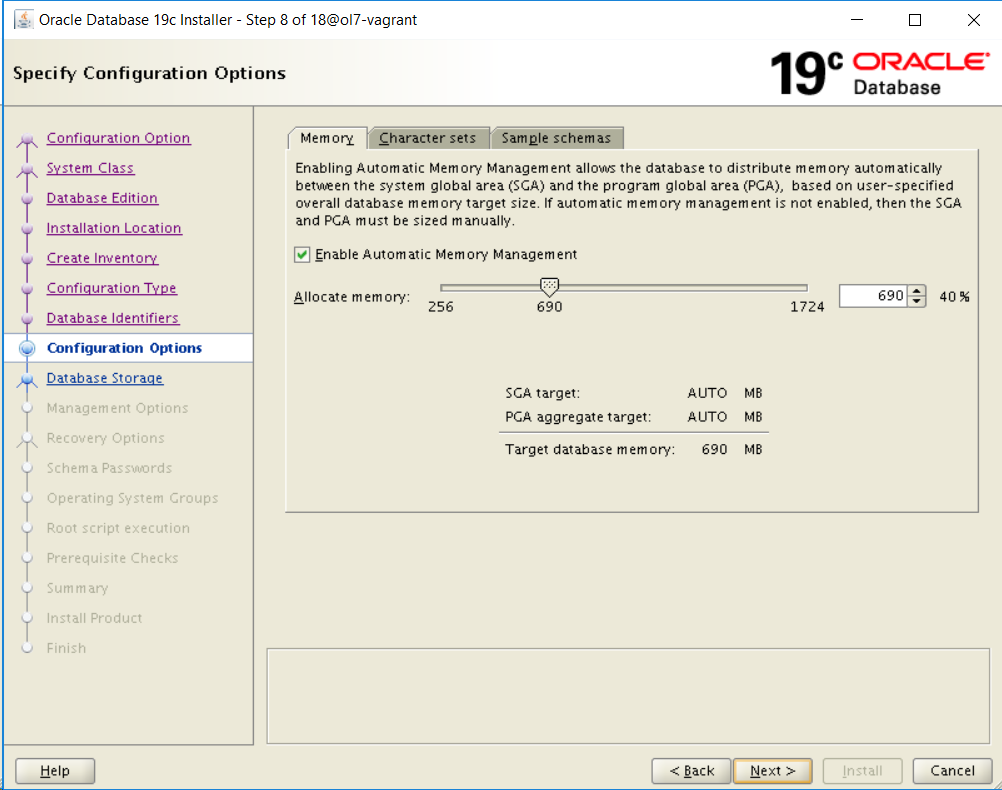1002x790 pixels.
Task: Click the Database Storage step bullet icon
Action: click(27, 379)
